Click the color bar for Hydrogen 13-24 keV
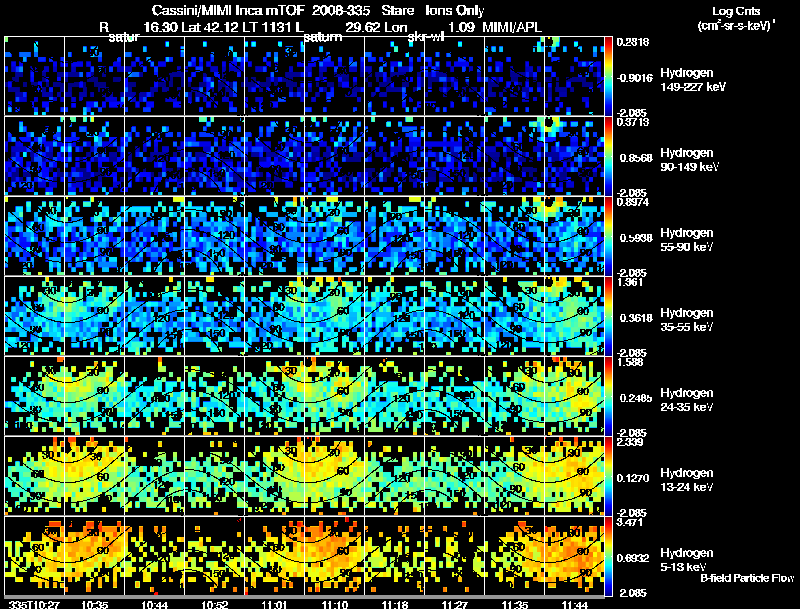The height and width of the screenshot is (609, 800). [x=608, y=476]
